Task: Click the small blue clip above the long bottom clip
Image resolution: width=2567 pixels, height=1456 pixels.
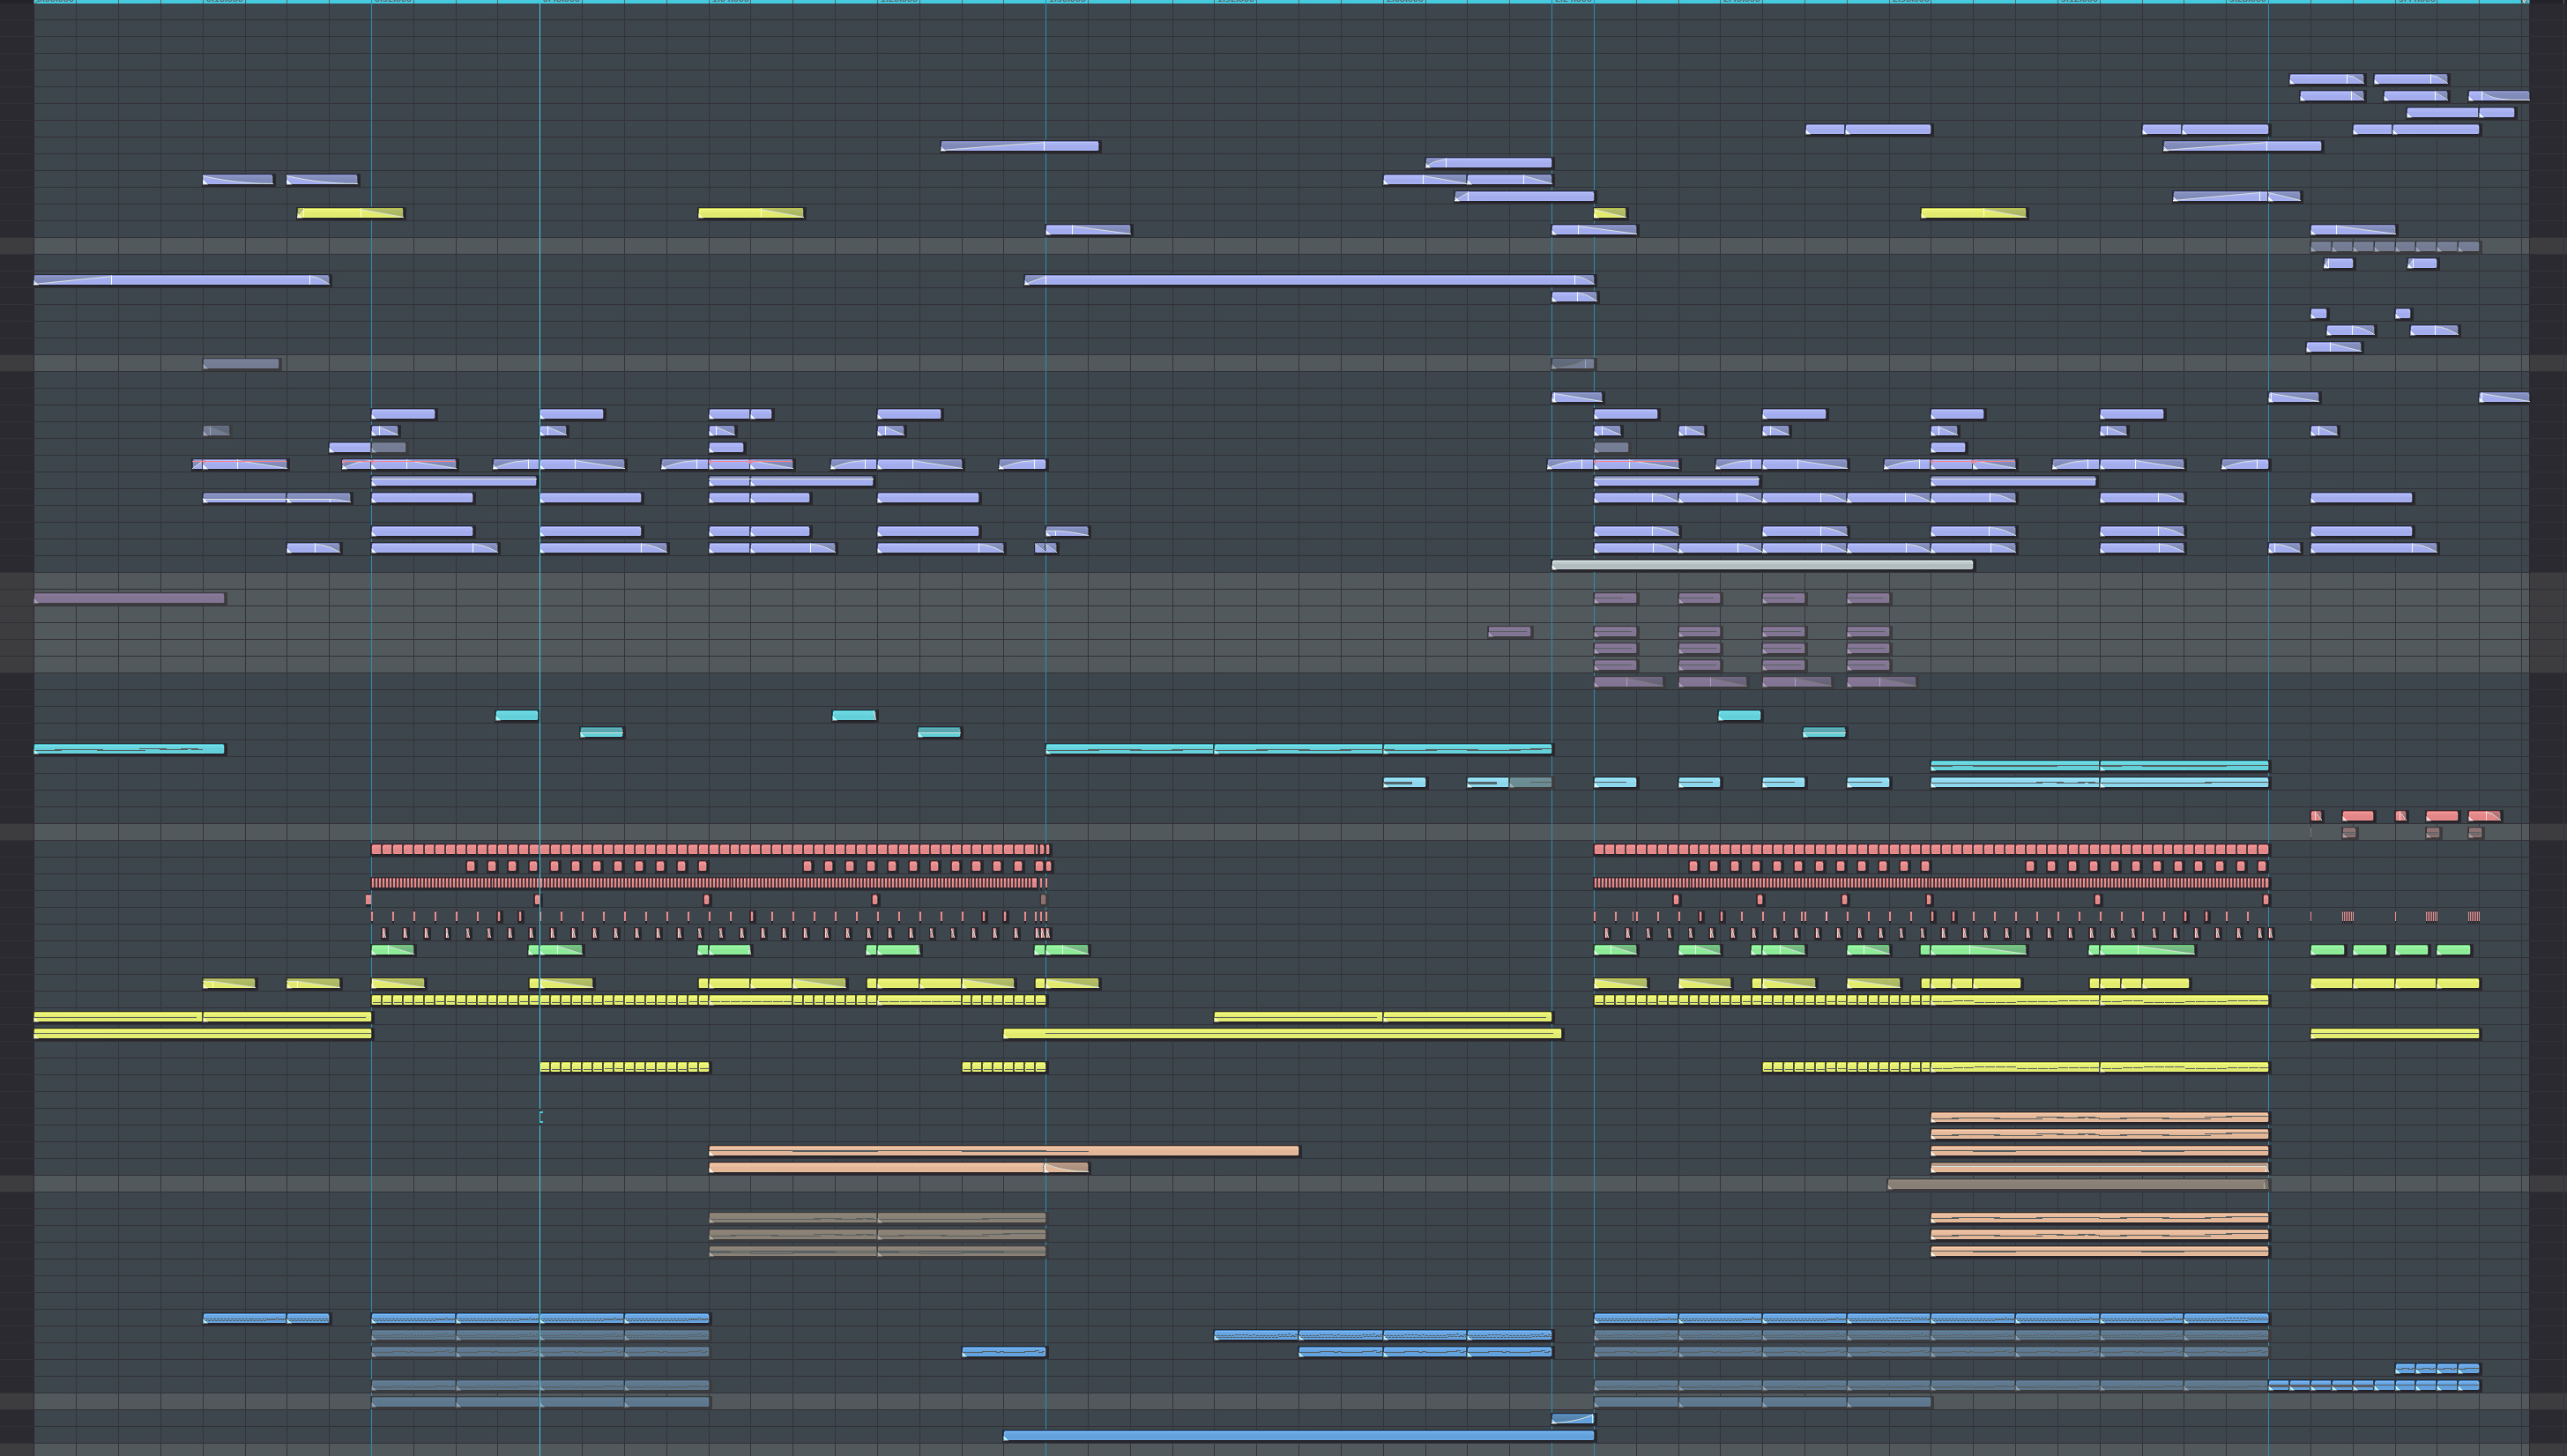Action: coord(1572,1419)
